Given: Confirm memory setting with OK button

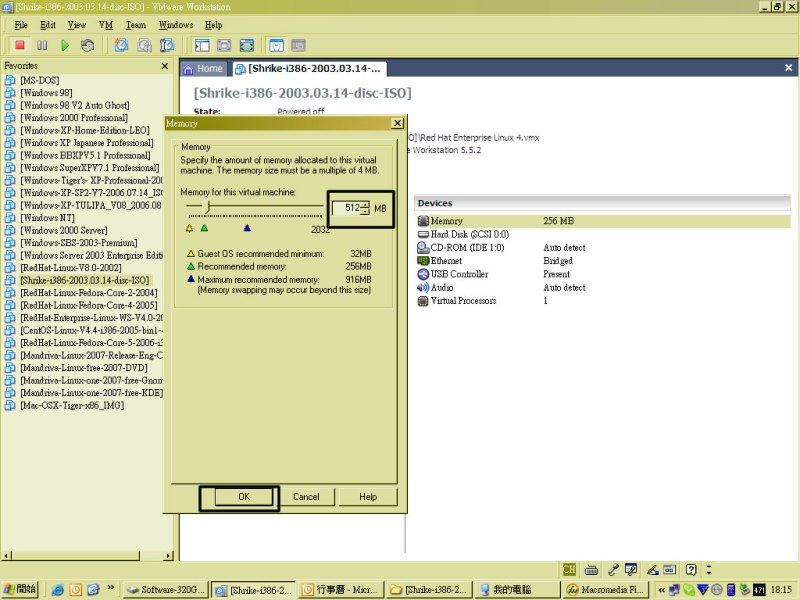Looking at the screenshot, I should [x=244, y=497].
